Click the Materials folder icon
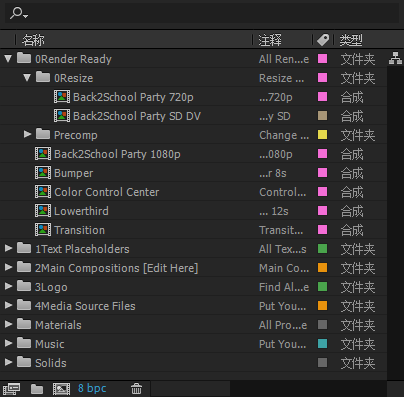The width and height of the screenshot is (404, 397). tap(24, 324)
